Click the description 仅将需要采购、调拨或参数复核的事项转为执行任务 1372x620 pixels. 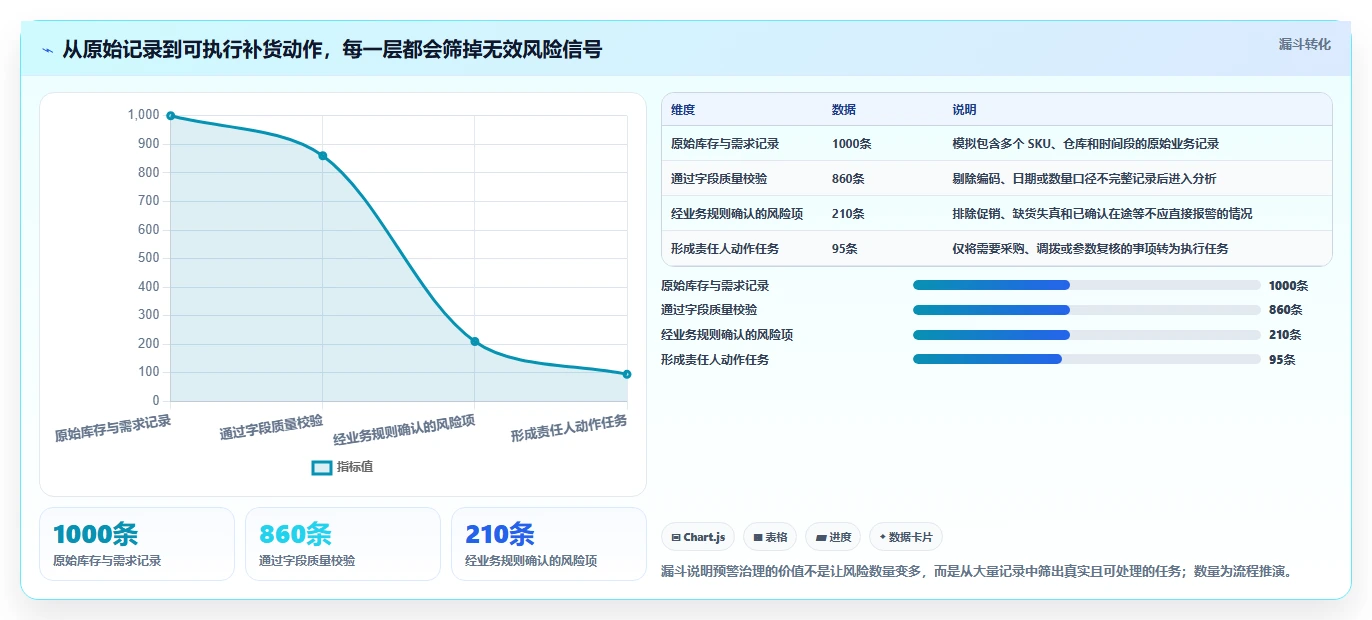[x=1091, y=249]
